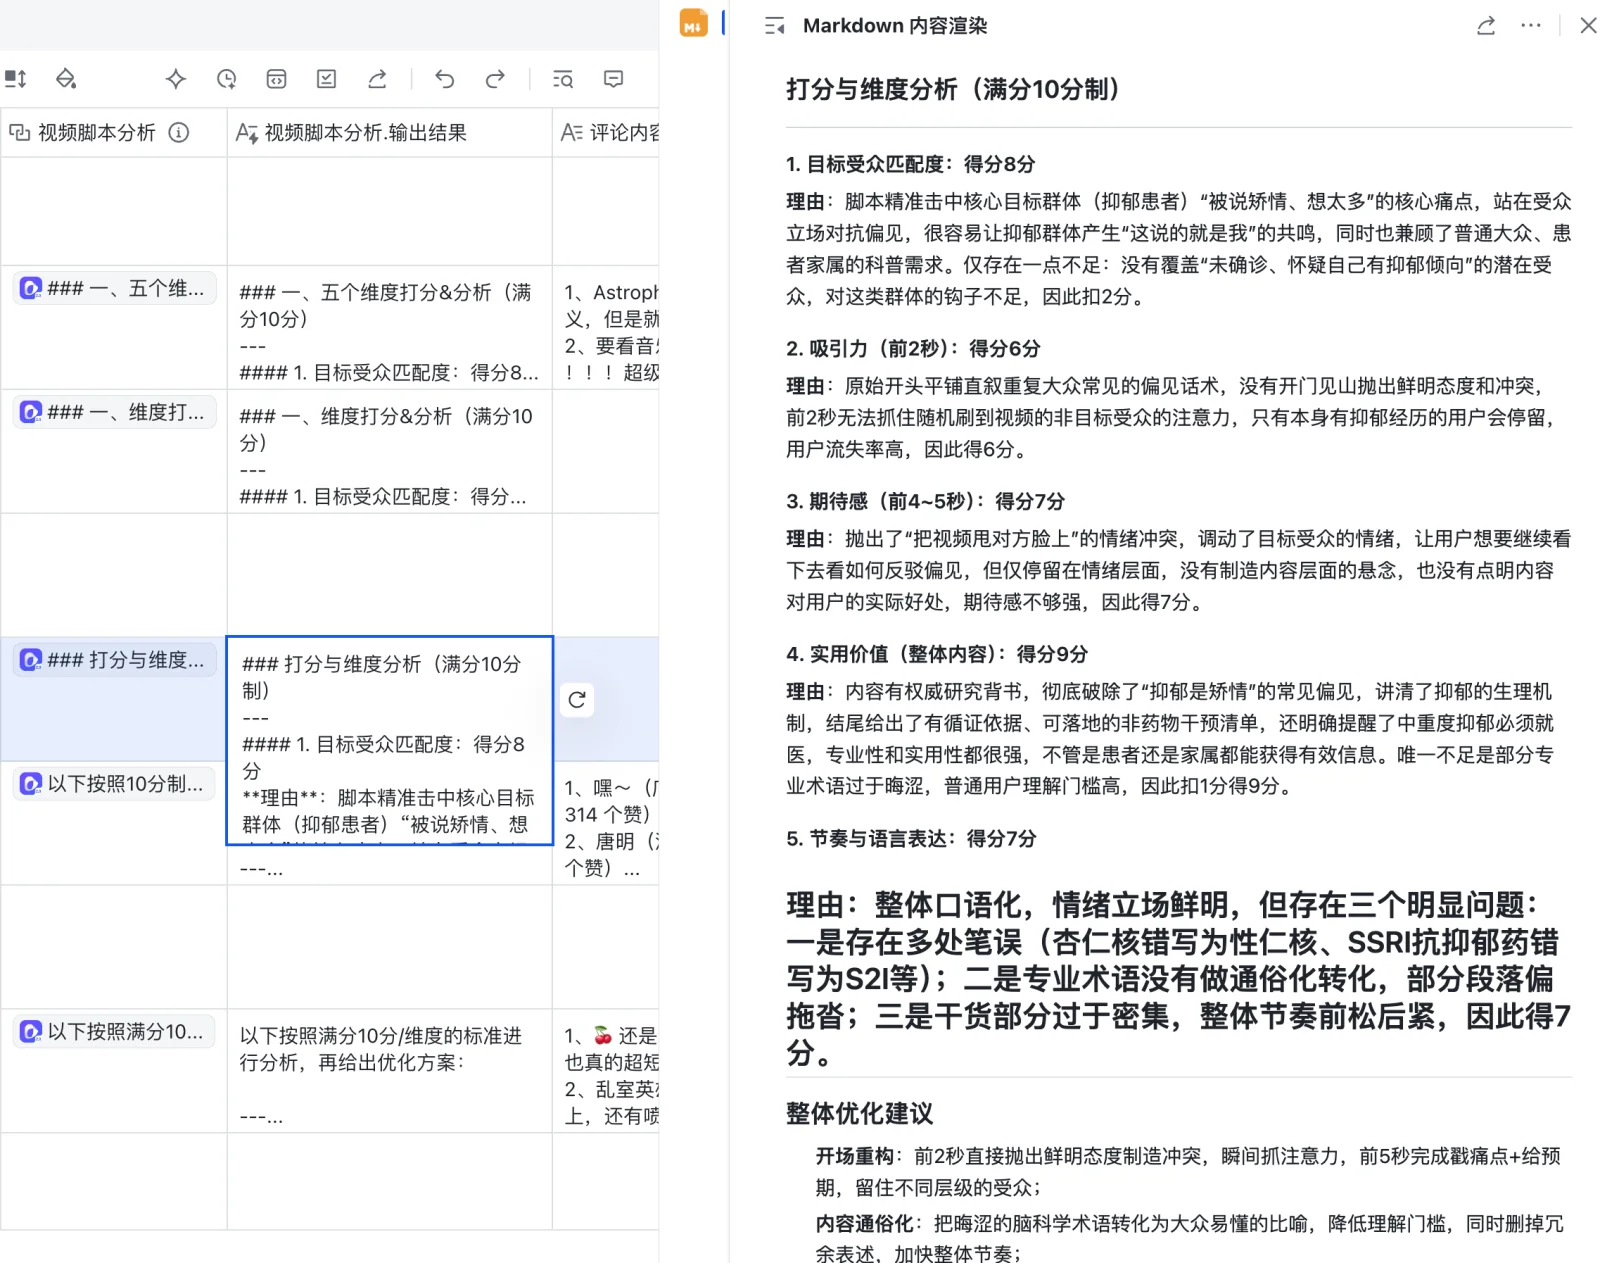Select cell '### 一、五个维度打分&分析（满分10分）'
The image size is (1600, 1263).
point(390,328)
